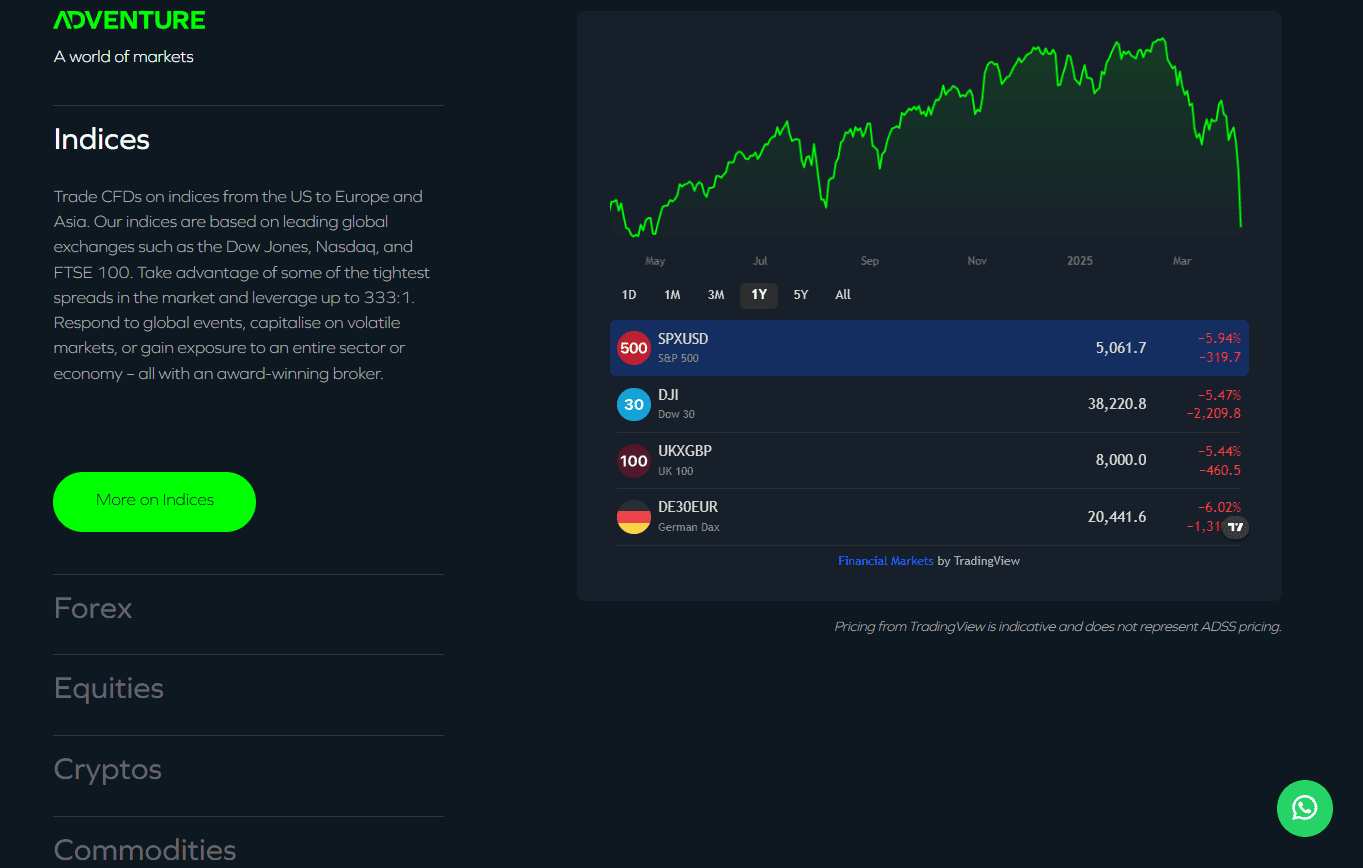Open the WhatsApp chat icon

pos(1304,808)
